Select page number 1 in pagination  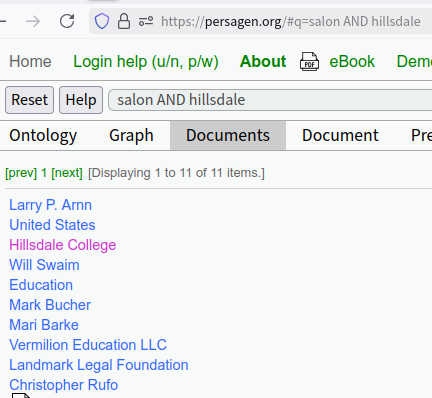[44, 173]
